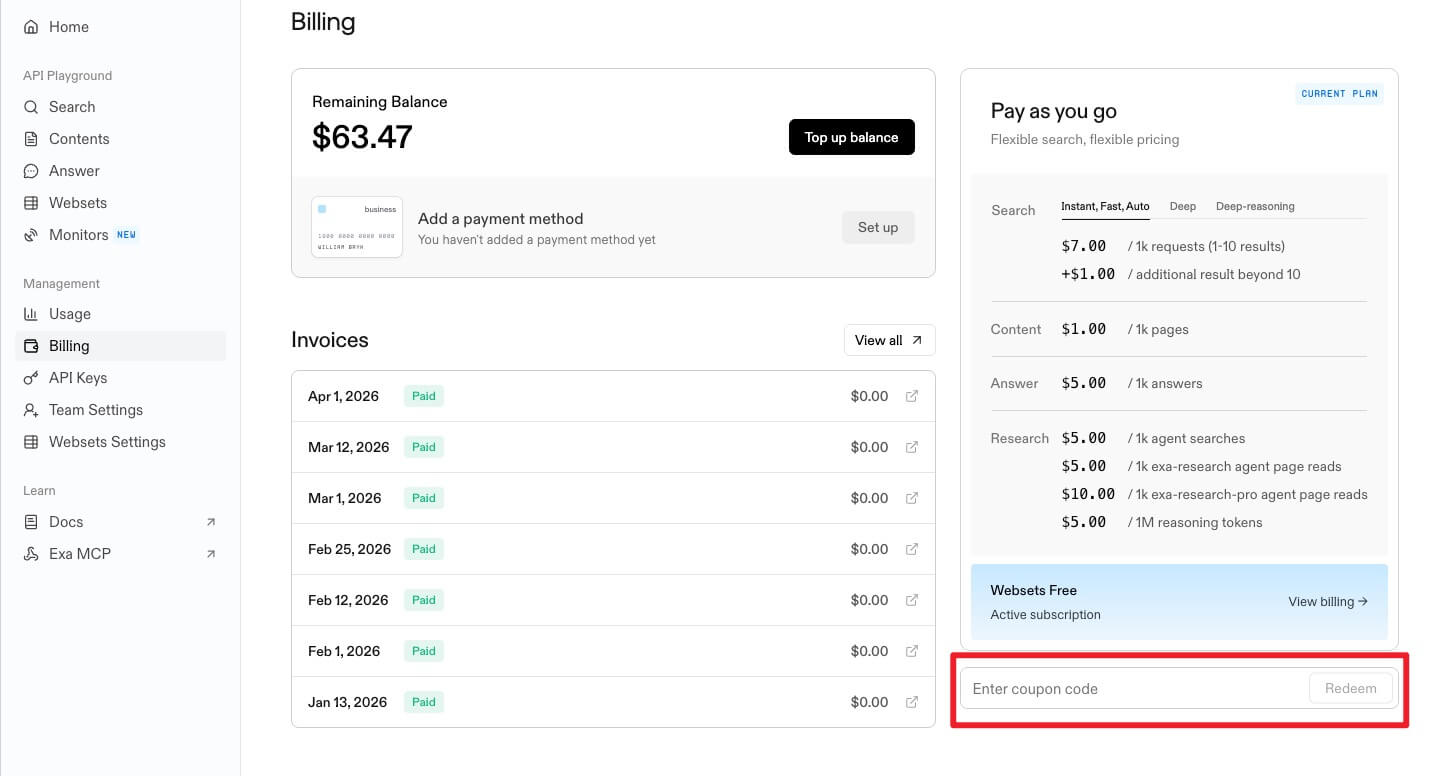Click the $63.47 remaining balance amount
This screenshot has height=776, width=1432.
362,137
